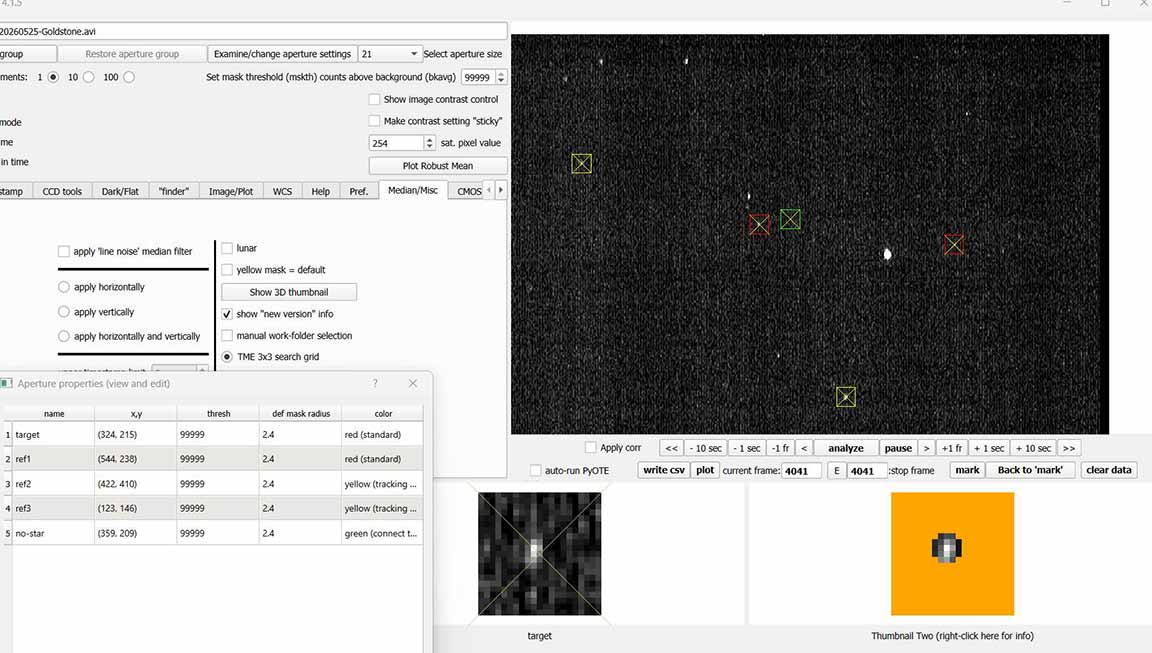This screenshot has height=653, width=1152.
Task: Click the stop frame field showing 4041
Action: [x=867, y=471]
